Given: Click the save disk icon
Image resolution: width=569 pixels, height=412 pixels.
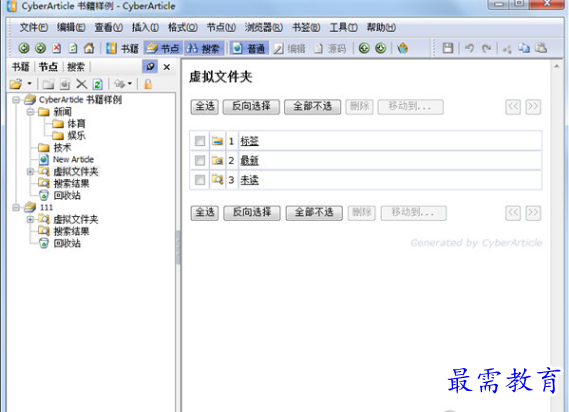Looking at the screenshot, I should [x=448, y=48].
